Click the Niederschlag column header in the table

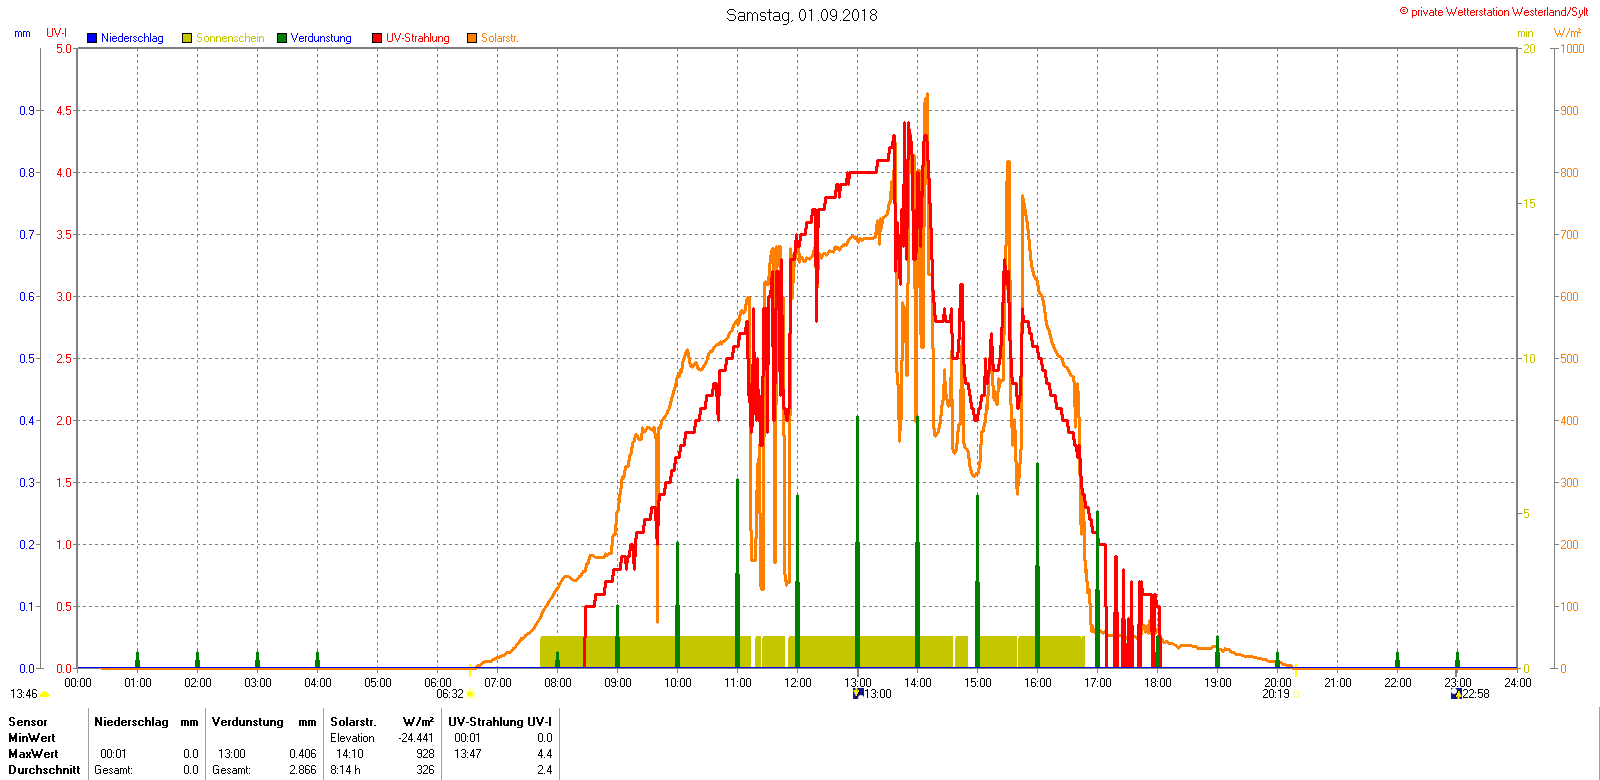coord(131,722)
